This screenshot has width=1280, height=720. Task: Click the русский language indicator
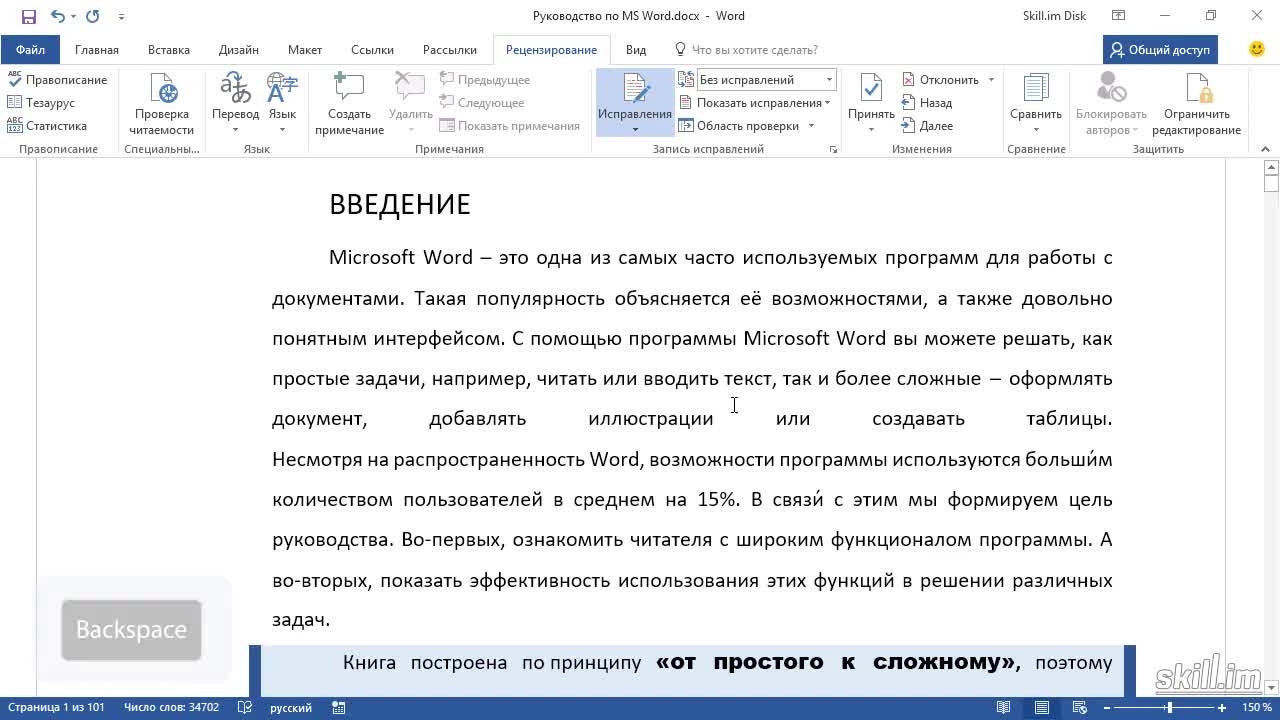[x=291, y=708]
